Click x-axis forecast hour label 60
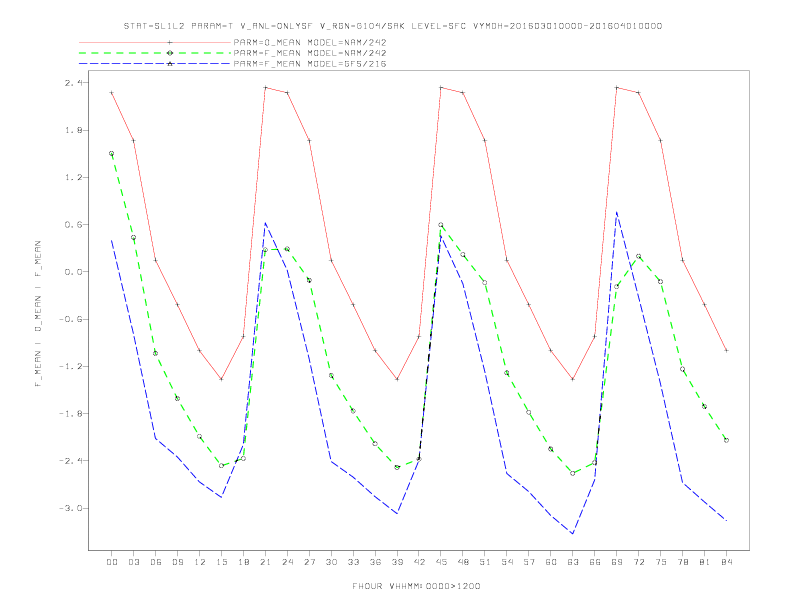The width and height of the screenshot is (792, 612). tap(551, 562)
